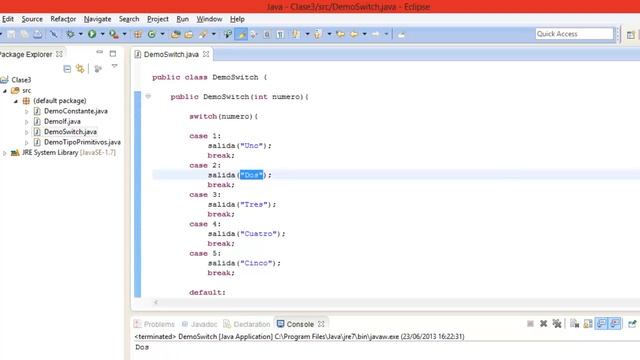
Task: Close the DemoSwitch.java editor tab
Action: [x=206, y=54]
